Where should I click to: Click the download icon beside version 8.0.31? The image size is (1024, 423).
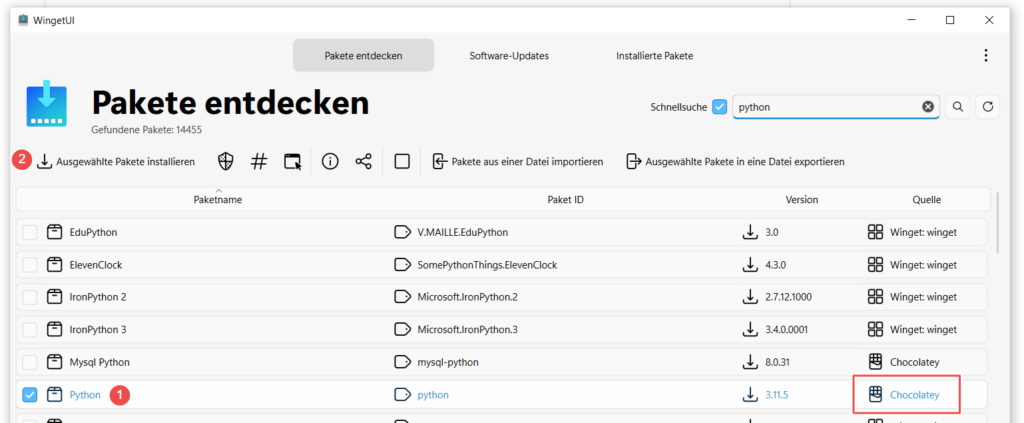tap(749, 362)
